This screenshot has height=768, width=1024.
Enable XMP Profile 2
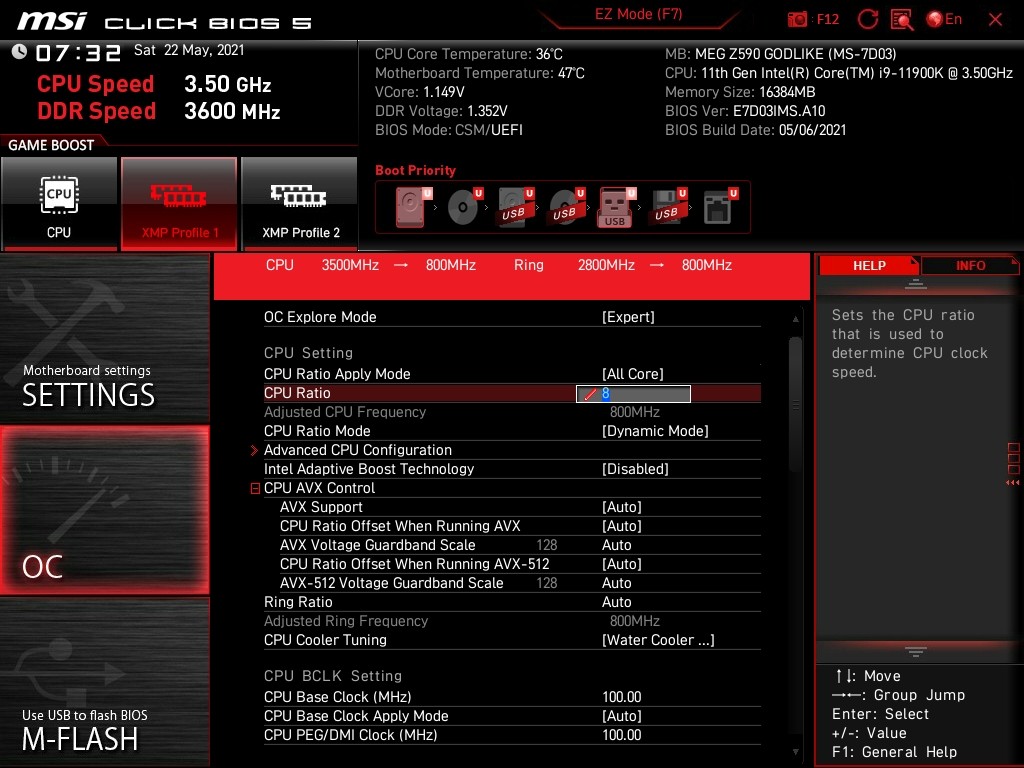[x=300, y=203]
